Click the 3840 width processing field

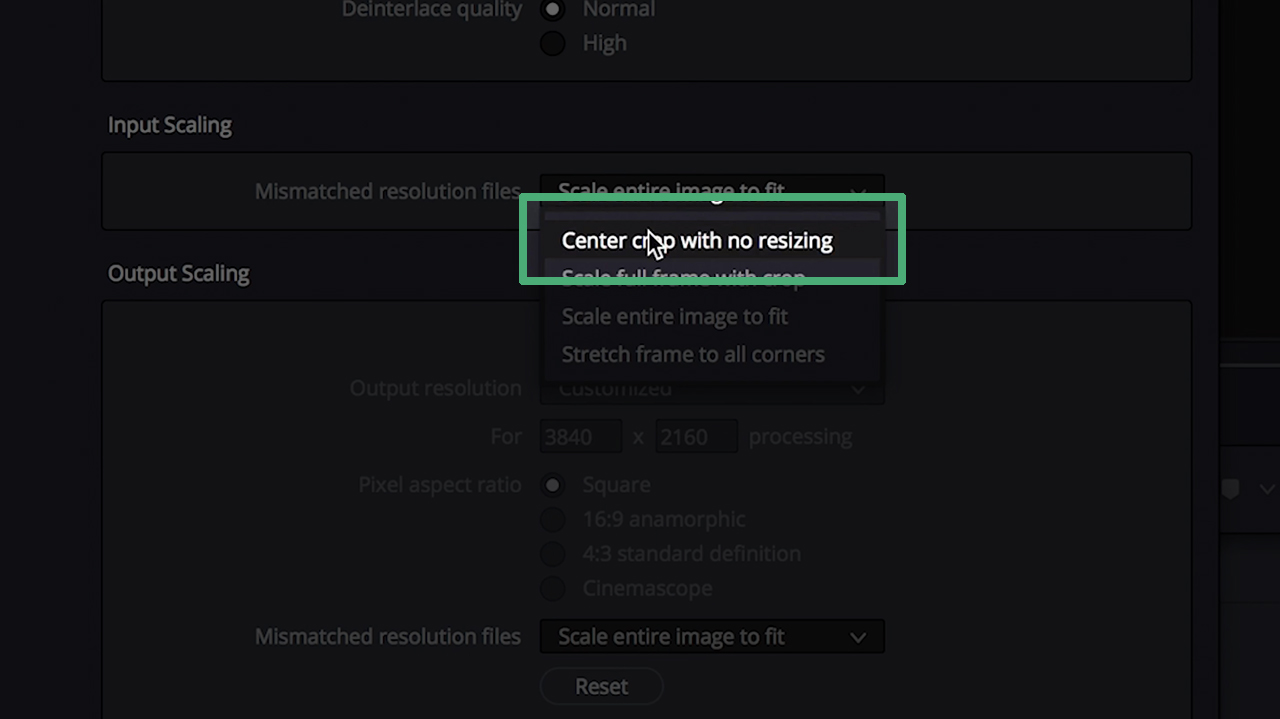(x=580, y=436)
